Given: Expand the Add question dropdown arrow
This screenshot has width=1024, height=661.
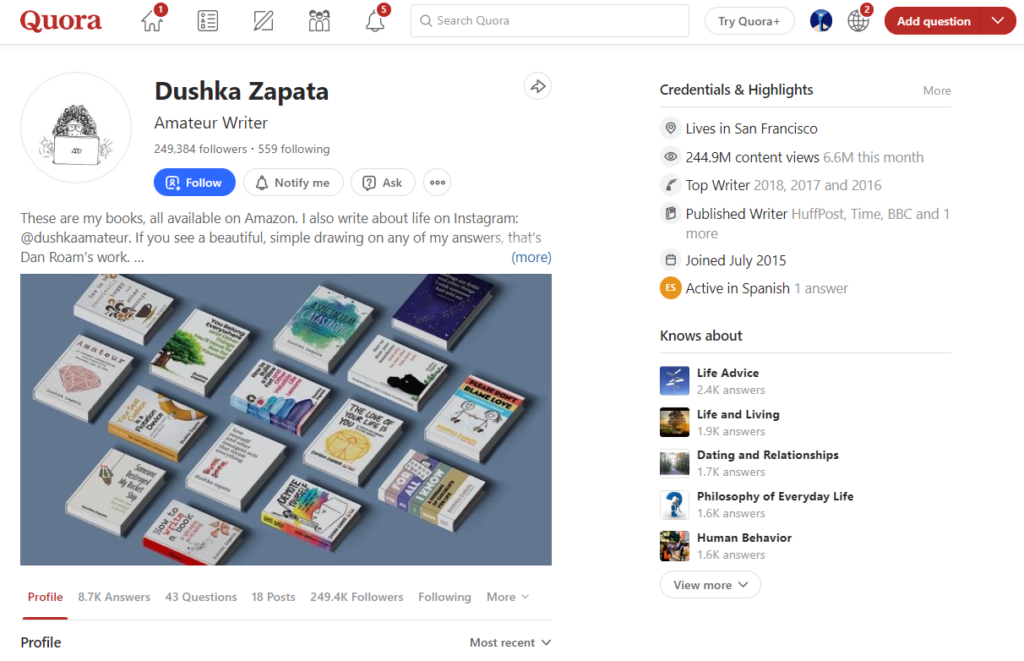Looking at the screenshot, I should point(998,21).
